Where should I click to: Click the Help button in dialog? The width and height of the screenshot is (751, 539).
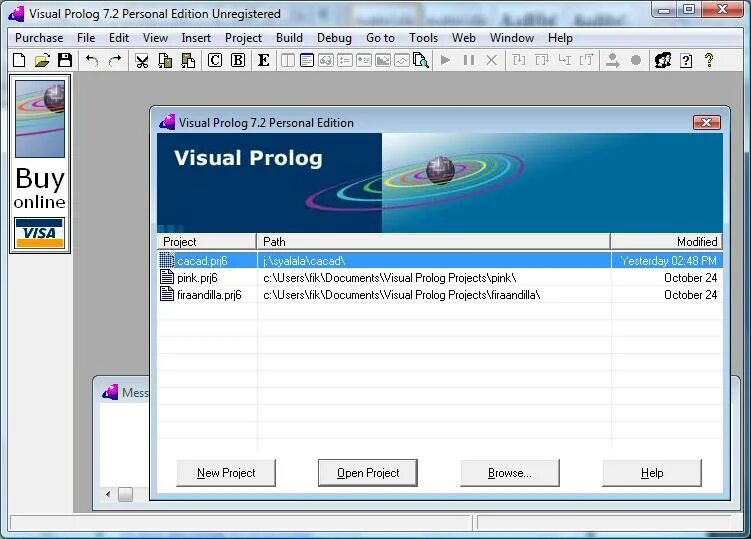pos(652,473)
